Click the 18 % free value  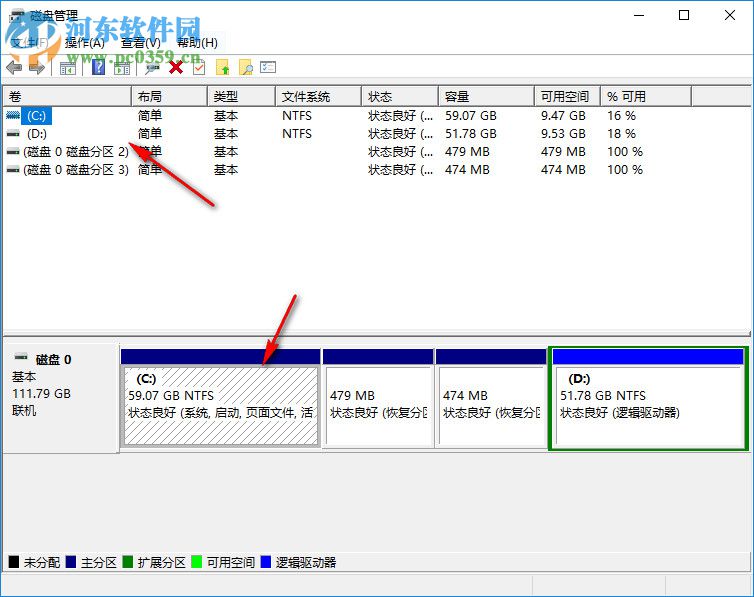(621, 134)
